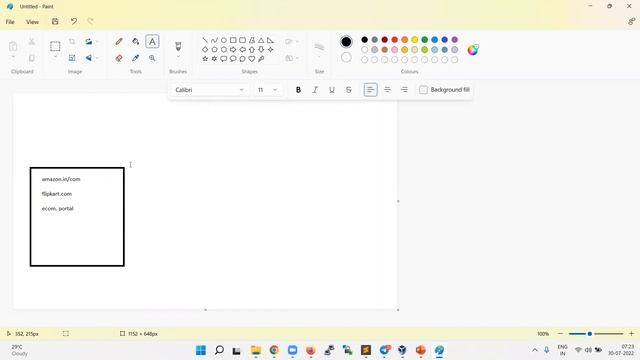Open taskbar Search
This screenshot has width=640, height=360.
[219, 350]
